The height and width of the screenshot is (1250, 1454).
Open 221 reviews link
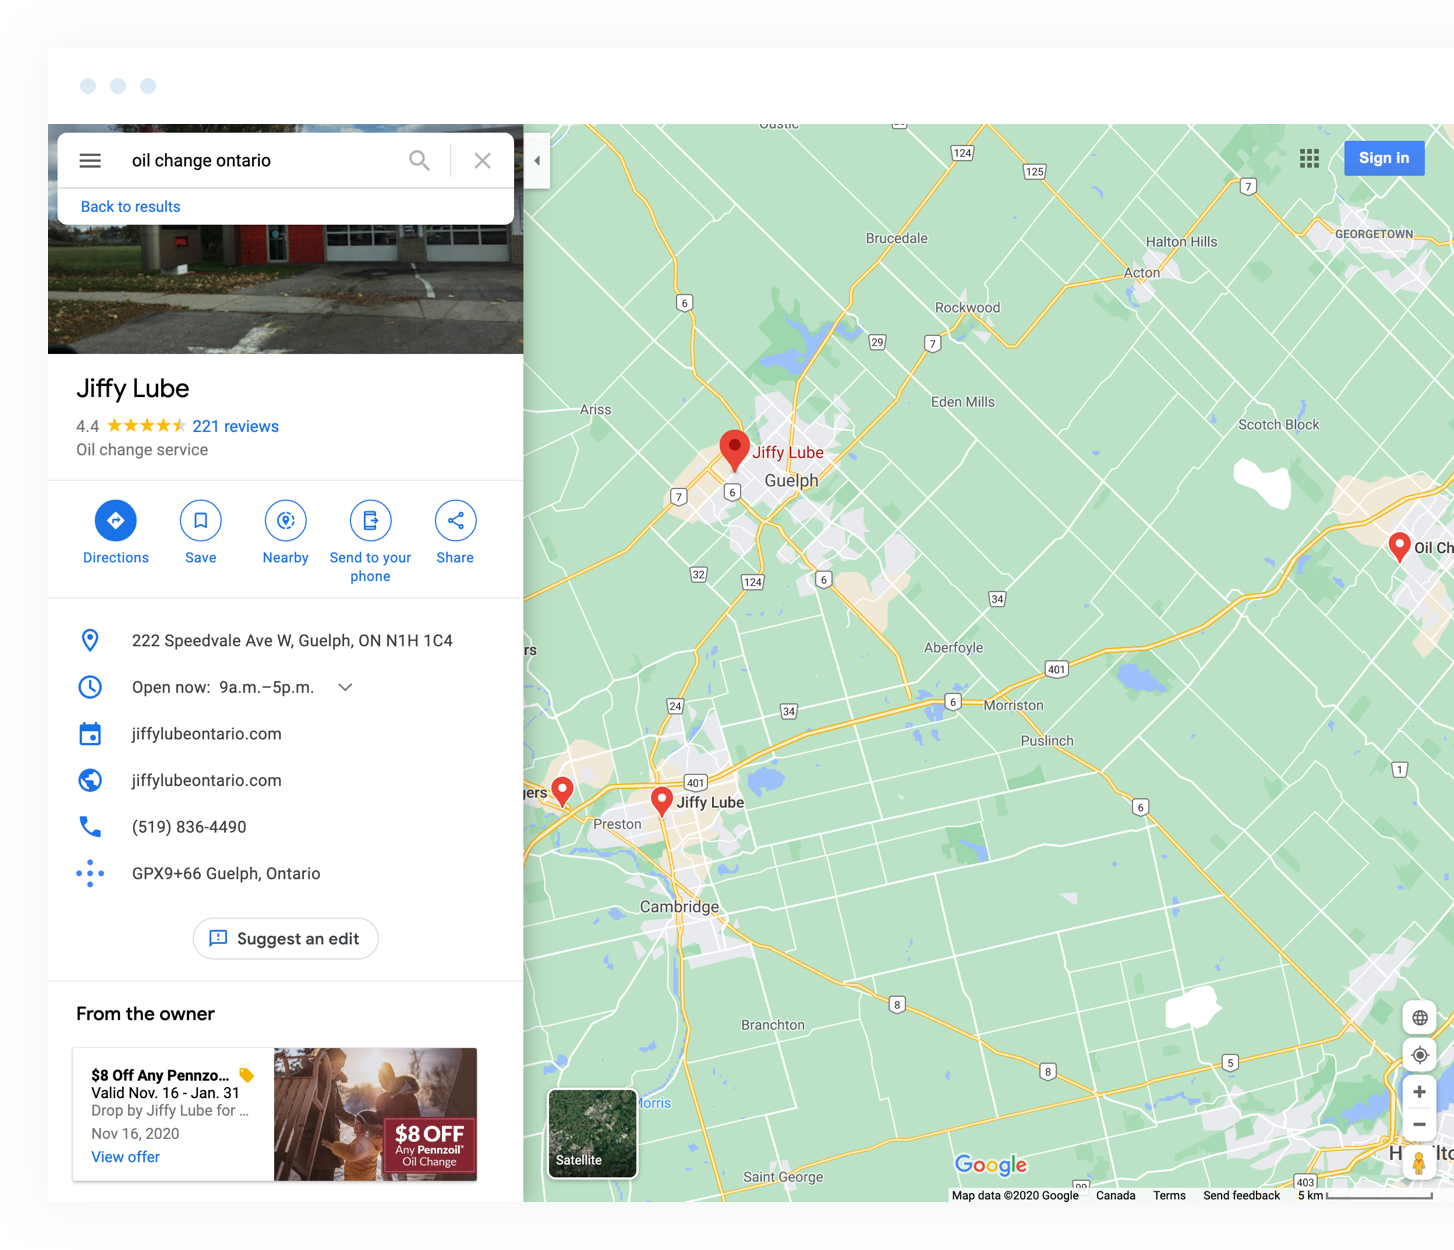(235, 426)
